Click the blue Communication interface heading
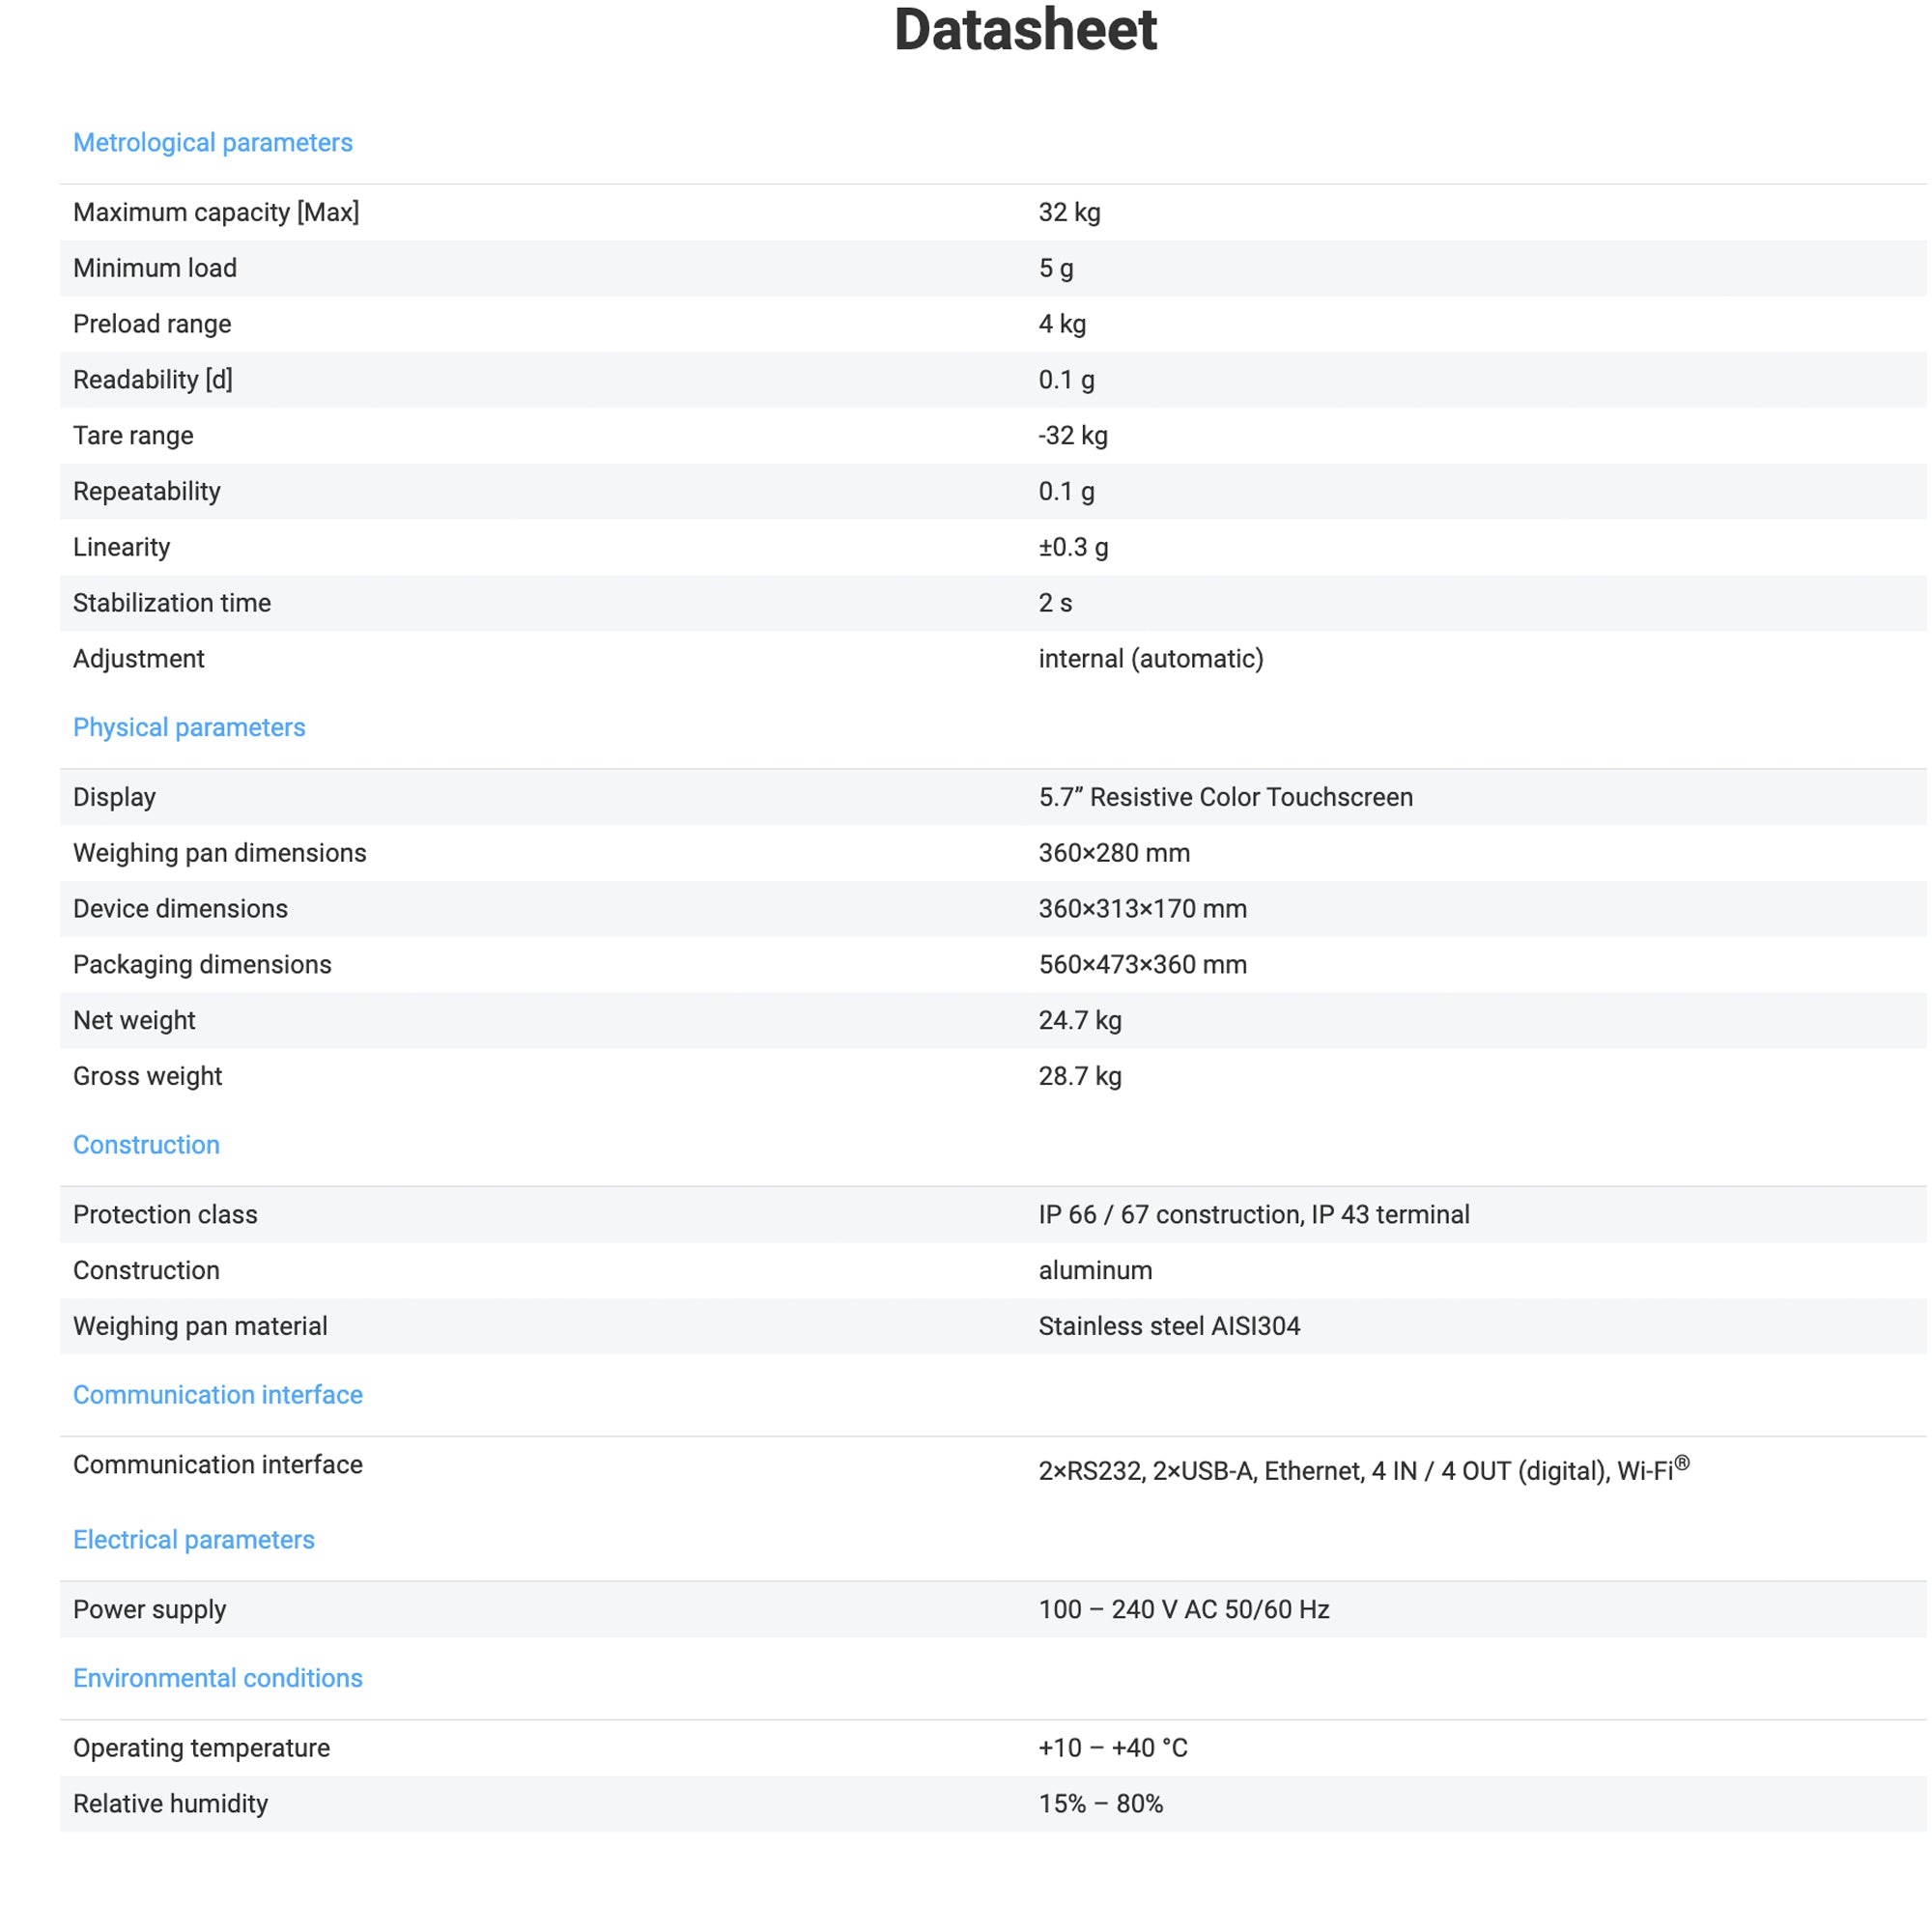Screen dimensions: 1932x1932 point(217,1395)
